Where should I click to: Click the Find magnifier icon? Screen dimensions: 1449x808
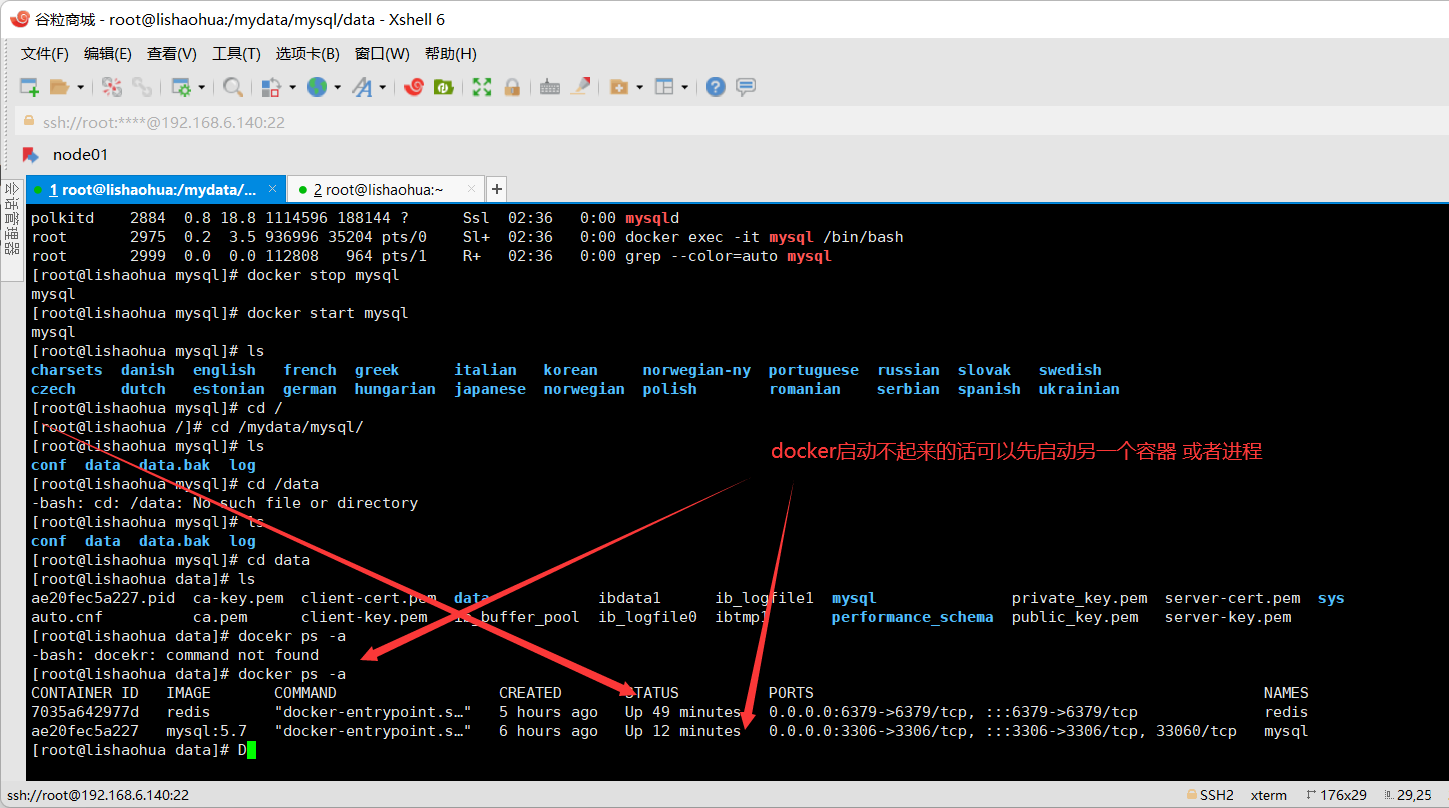point(233,87)
